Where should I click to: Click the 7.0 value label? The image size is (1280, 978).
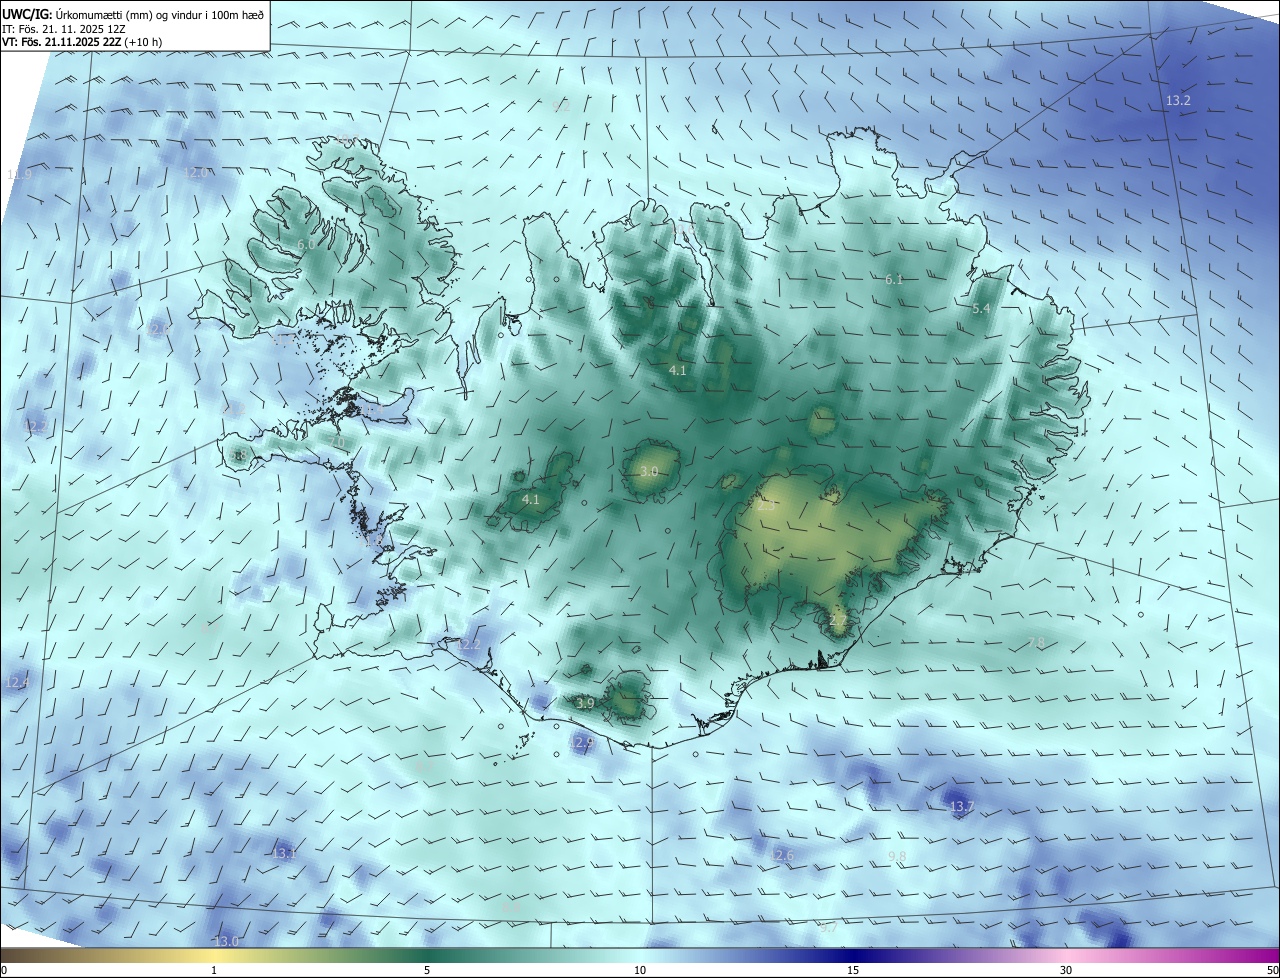click(337, 442)
